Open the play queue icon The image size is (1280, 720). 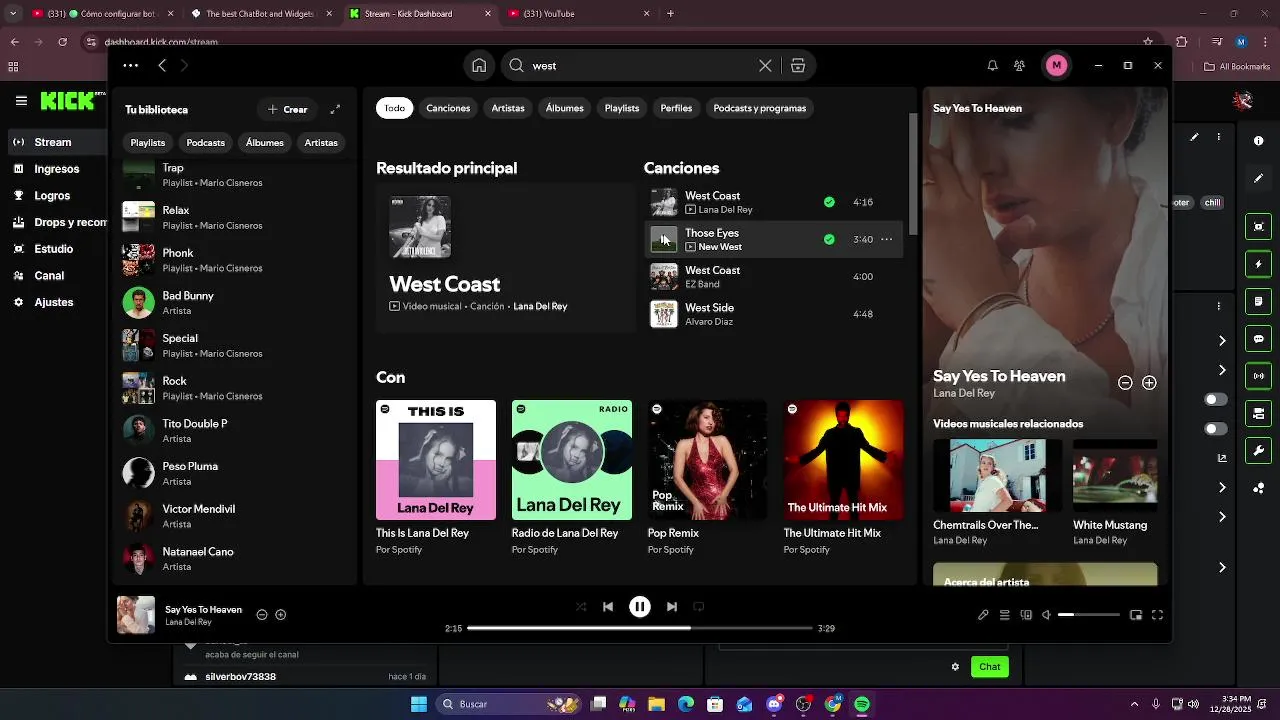[x=1005, y=616]
